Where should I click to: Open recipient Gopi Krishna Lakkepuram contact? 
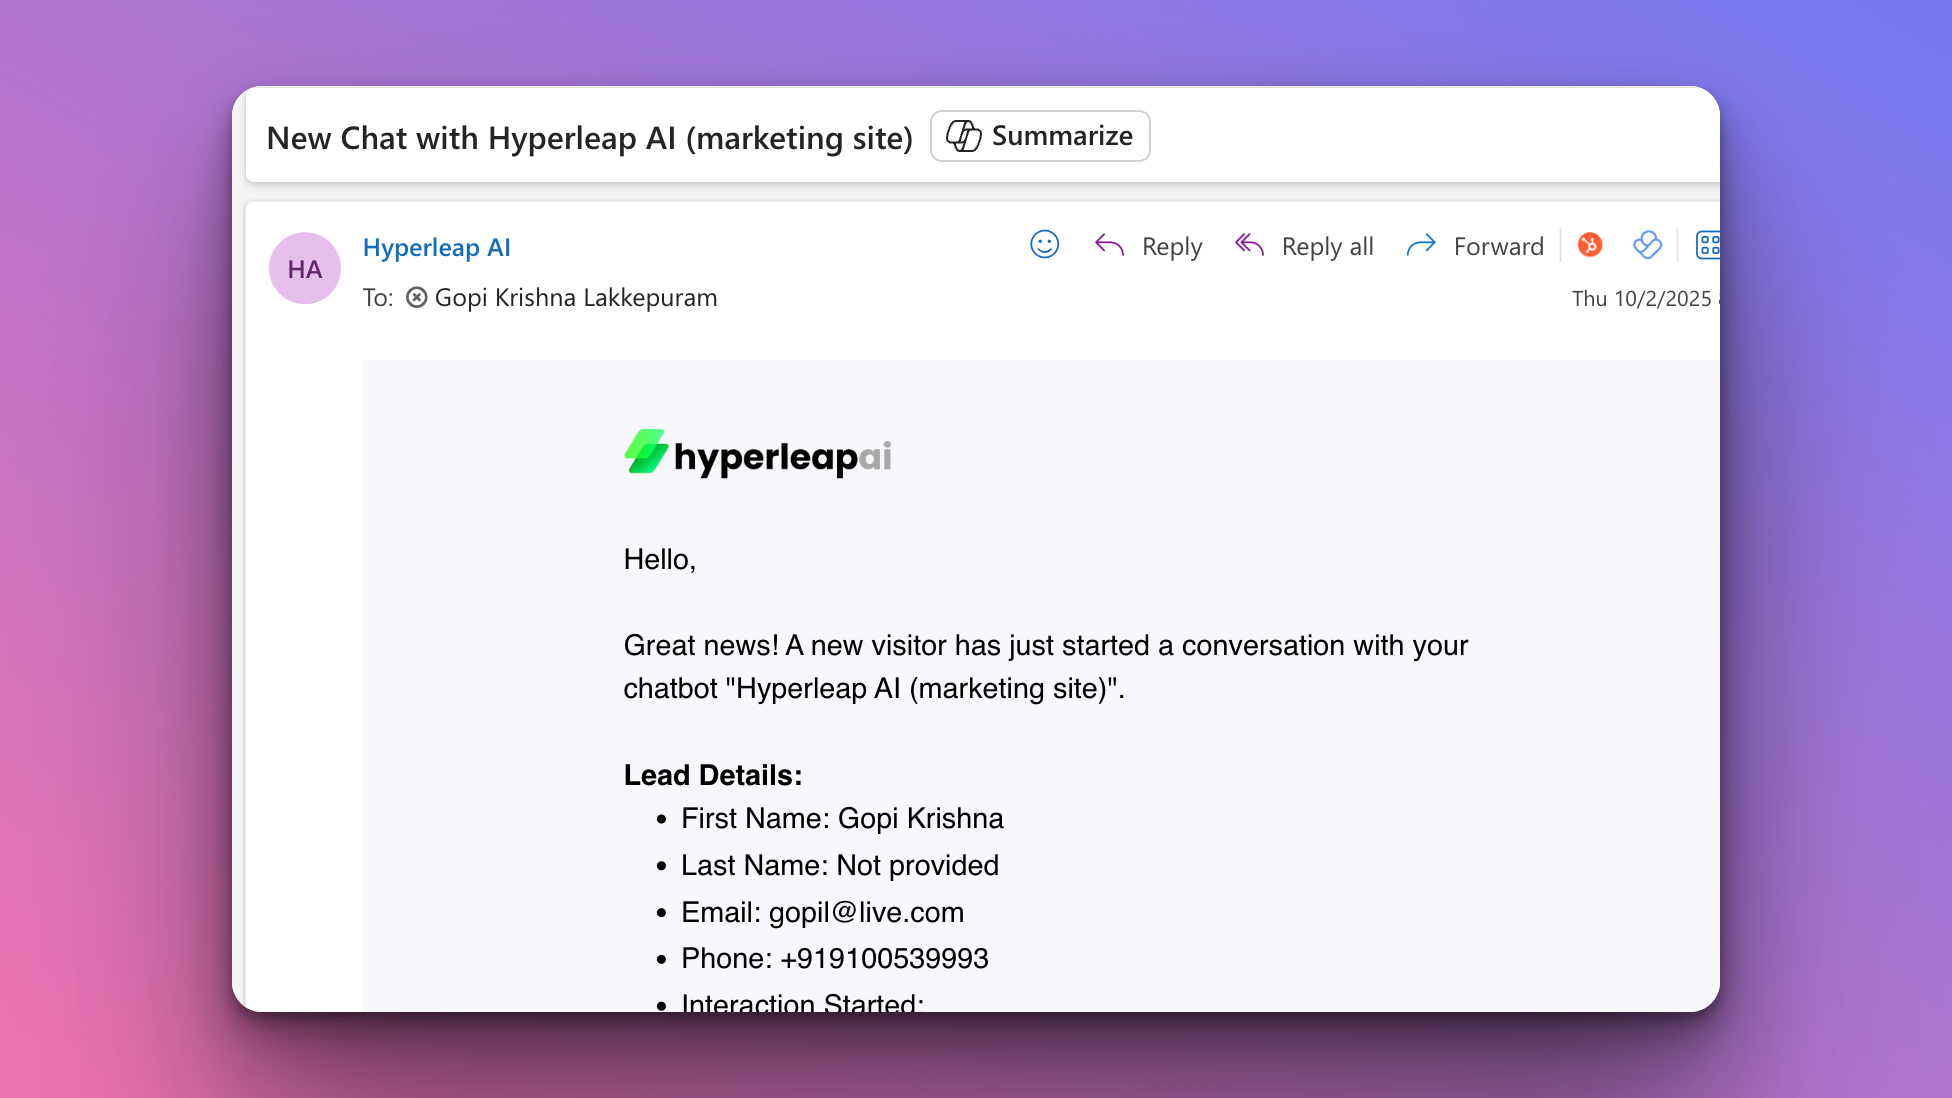tap(575, 298)
